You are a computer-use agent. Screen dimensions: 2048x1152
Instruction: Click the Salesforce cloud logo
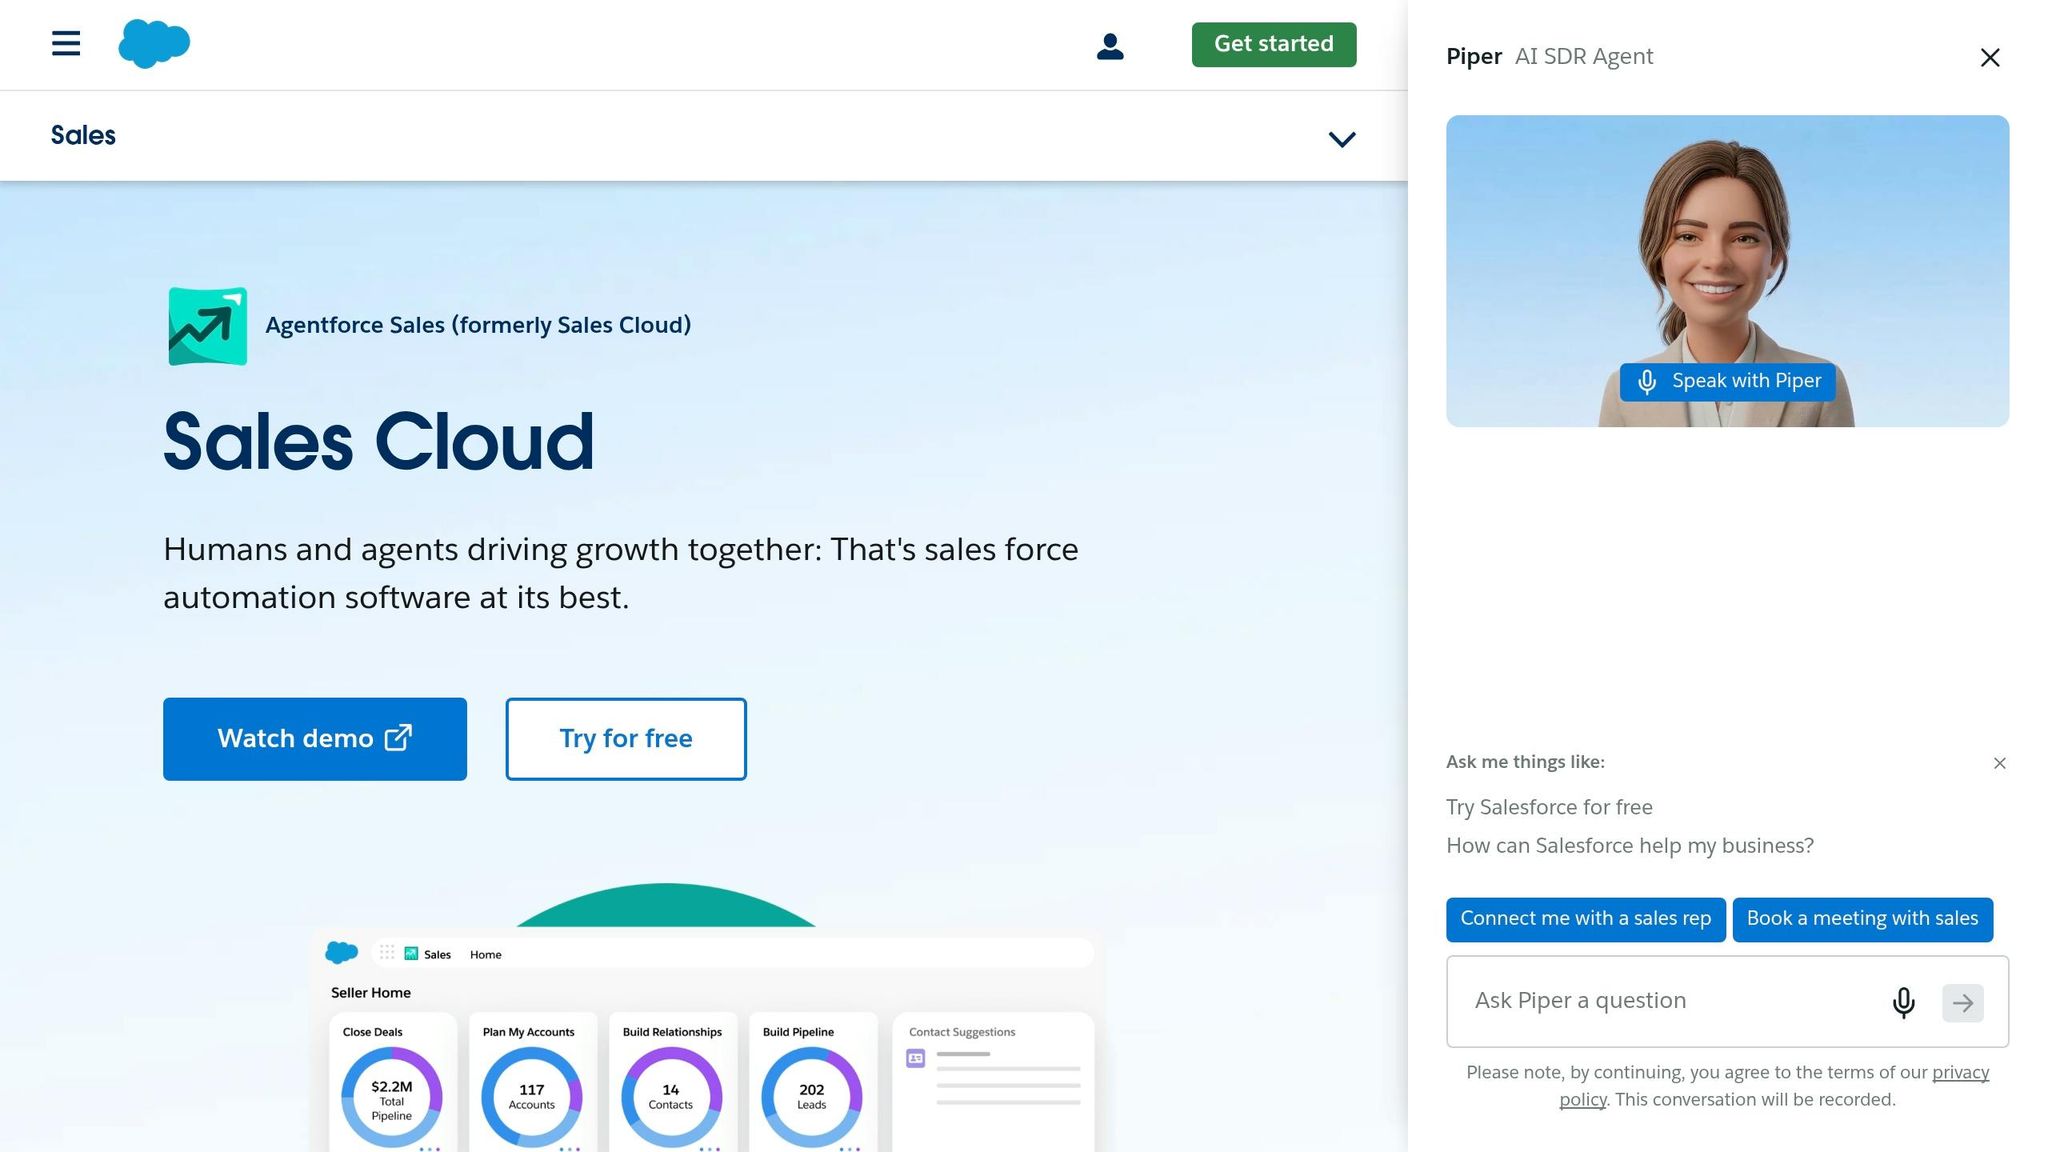pos(154,44)
